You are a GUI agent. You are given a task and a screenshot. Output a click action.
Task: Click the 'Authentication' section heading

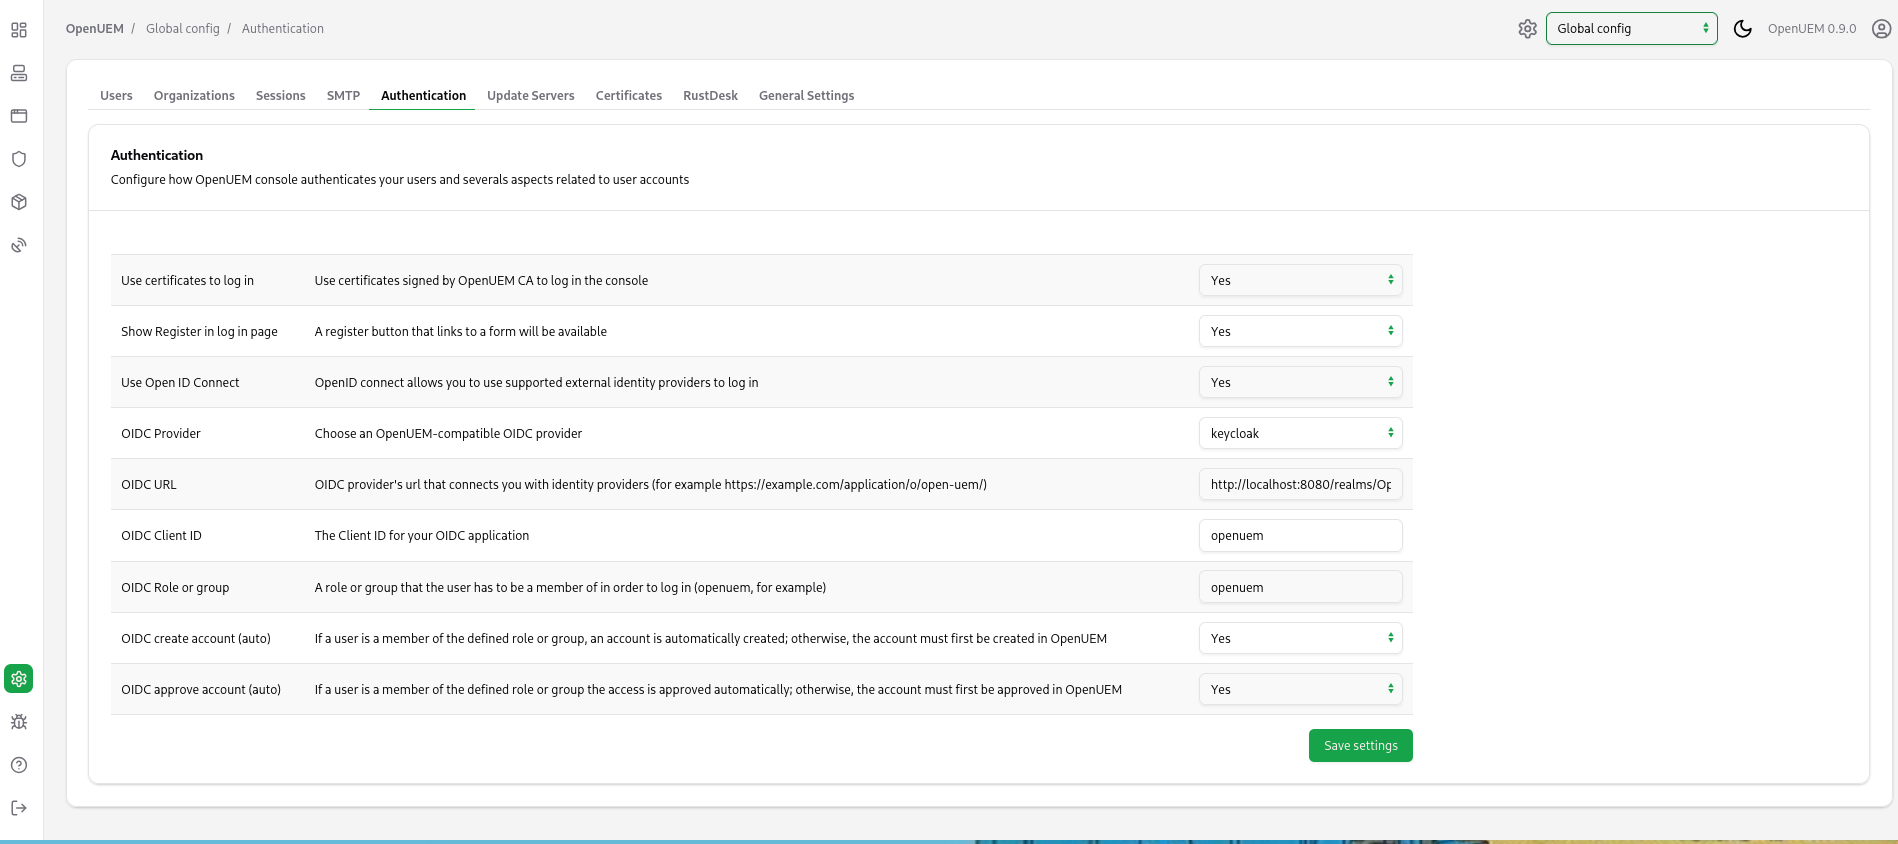click(157, 155)
